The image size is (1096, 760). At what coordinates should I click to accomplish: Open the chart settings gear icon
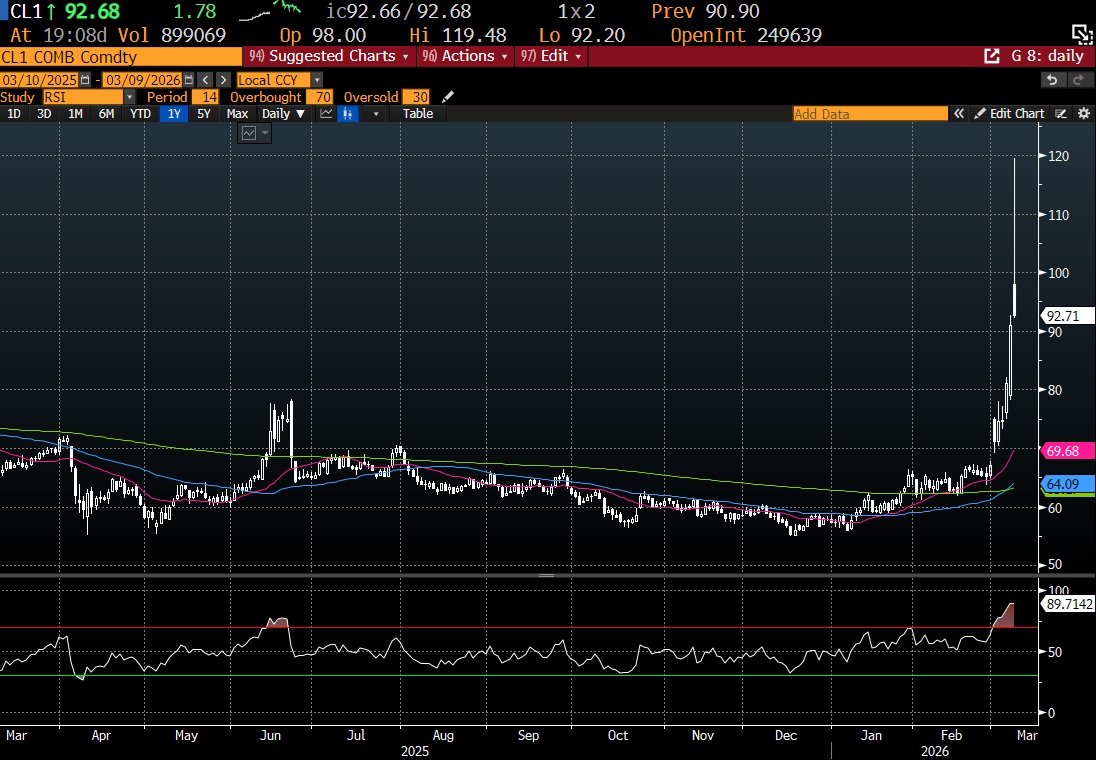point(1083,114)
